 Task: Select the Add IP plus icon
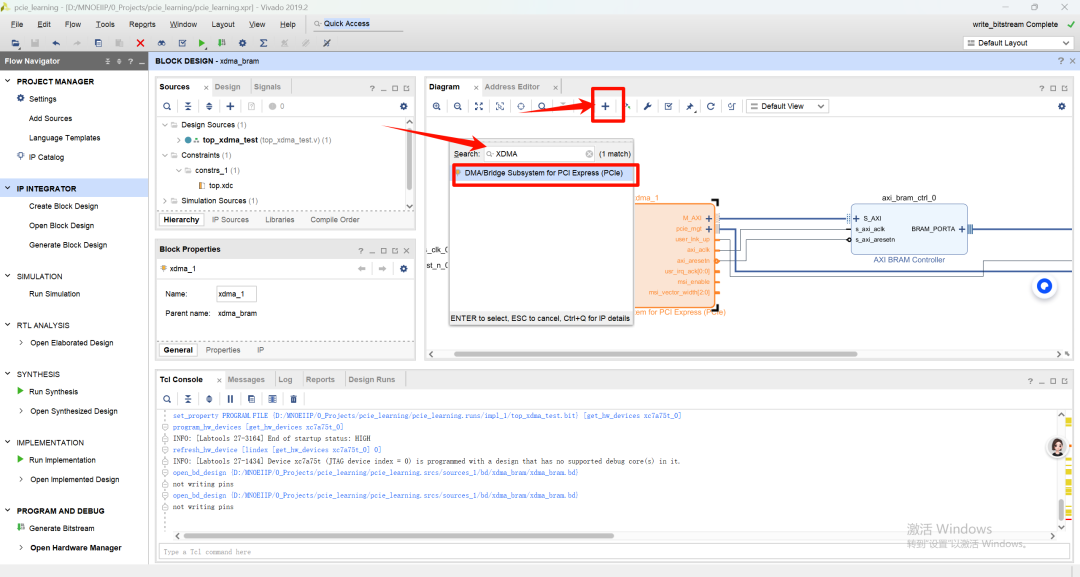point(605,106)
